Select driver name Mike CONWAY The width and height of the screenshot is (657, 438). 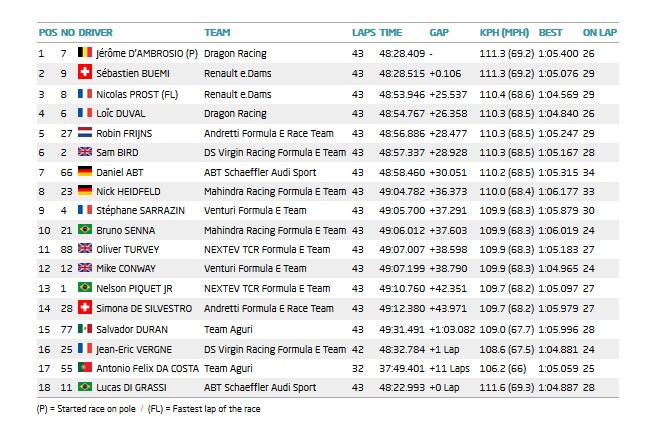pos(126,268)
